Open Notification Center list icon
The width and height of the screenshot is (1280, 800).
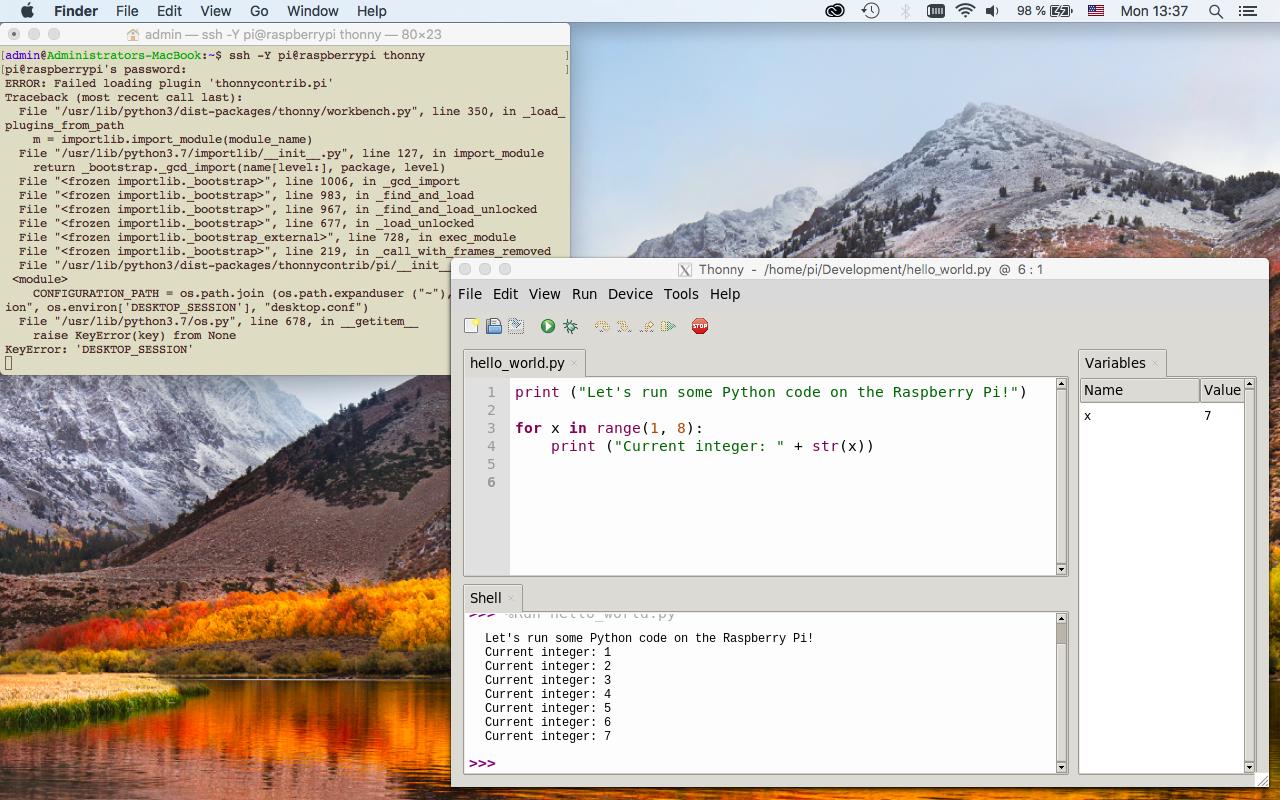1248,11
